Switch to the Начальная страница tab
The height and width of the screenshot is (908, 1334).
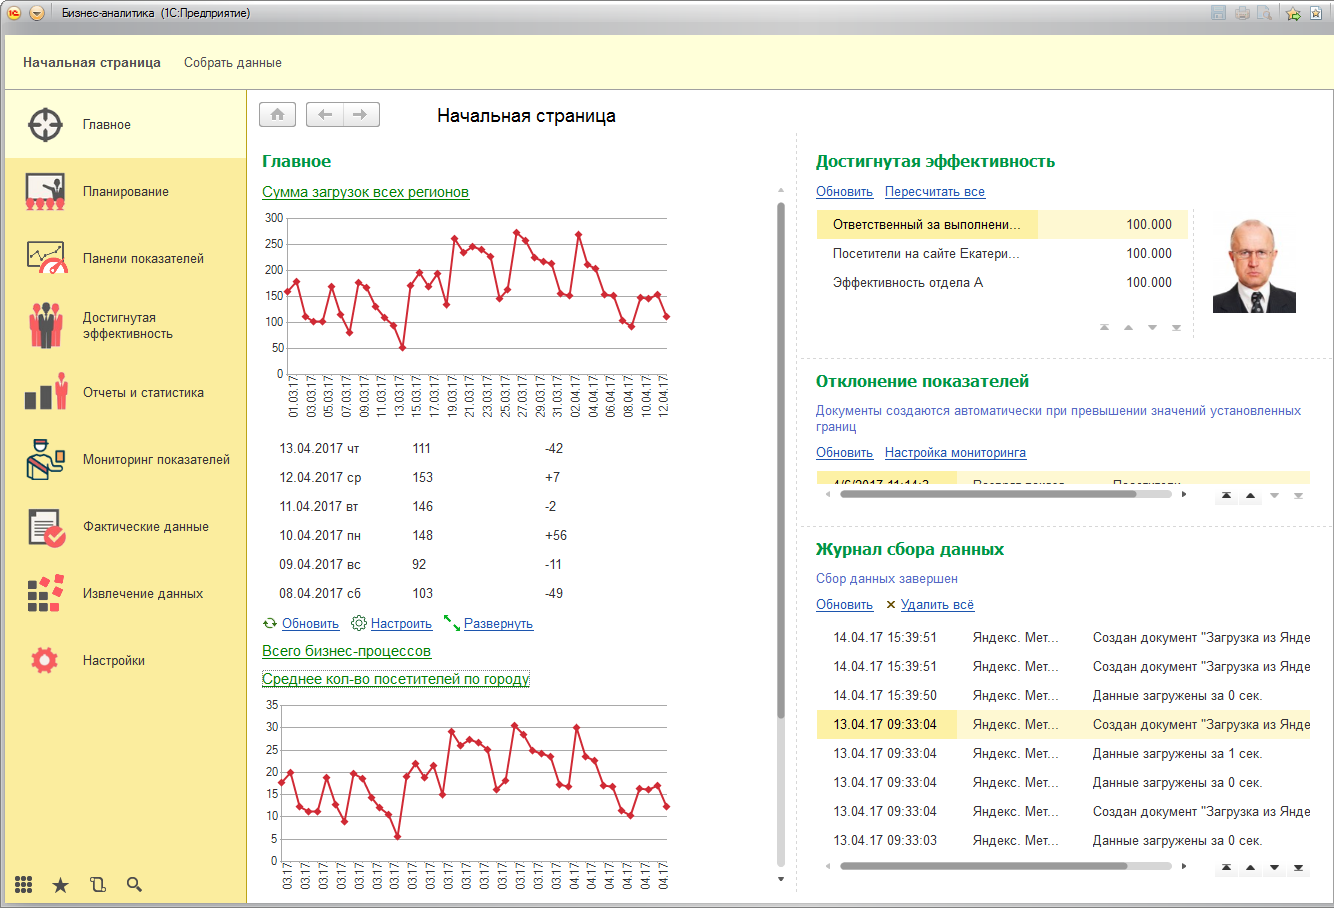92,62
